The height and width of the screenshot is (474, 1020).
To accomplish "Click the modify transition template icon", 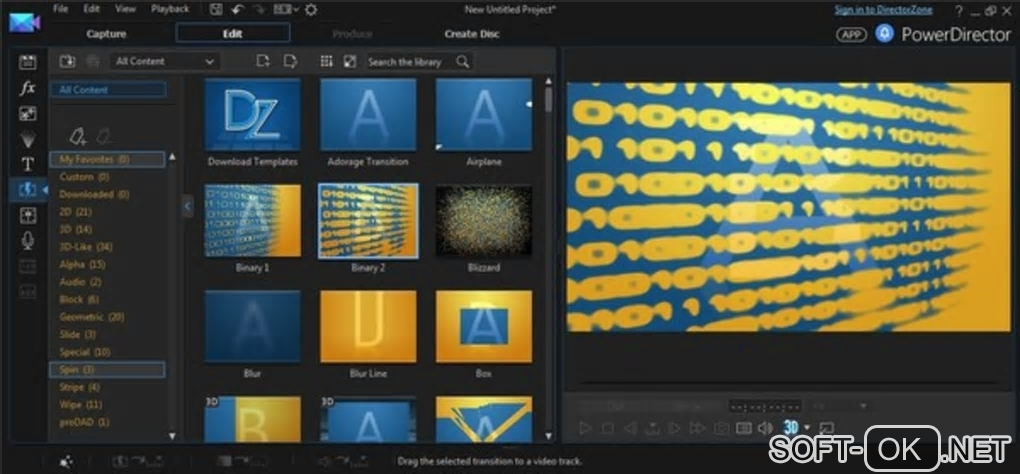I will [x=290, y=61].
